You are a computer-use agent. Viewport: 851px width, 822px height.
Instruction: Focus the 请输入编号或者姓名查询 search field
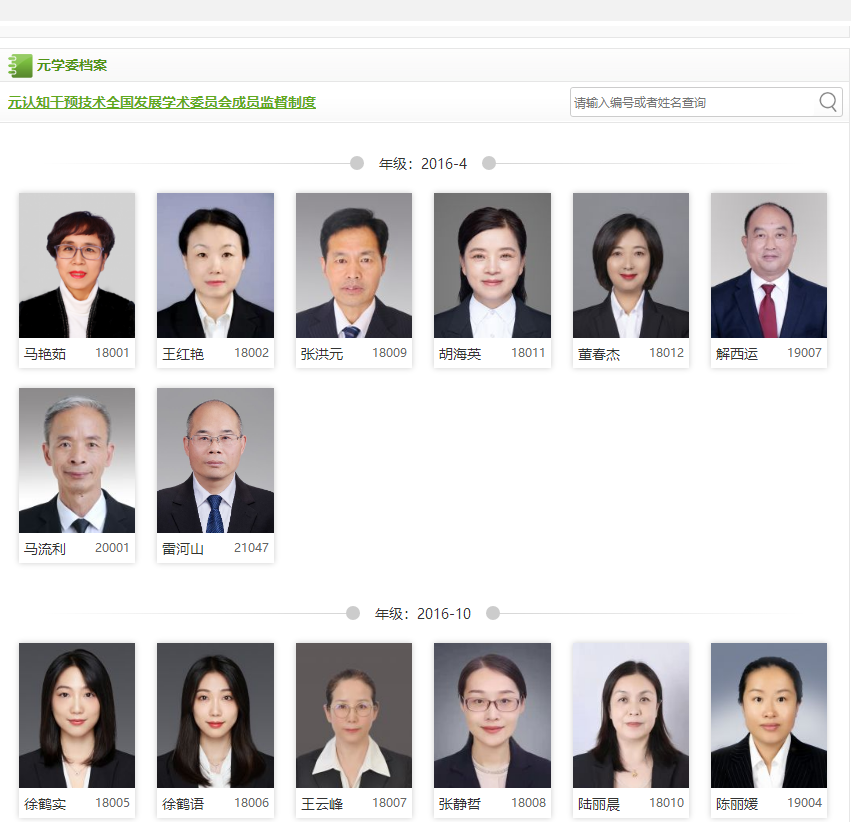click(706, 102)
